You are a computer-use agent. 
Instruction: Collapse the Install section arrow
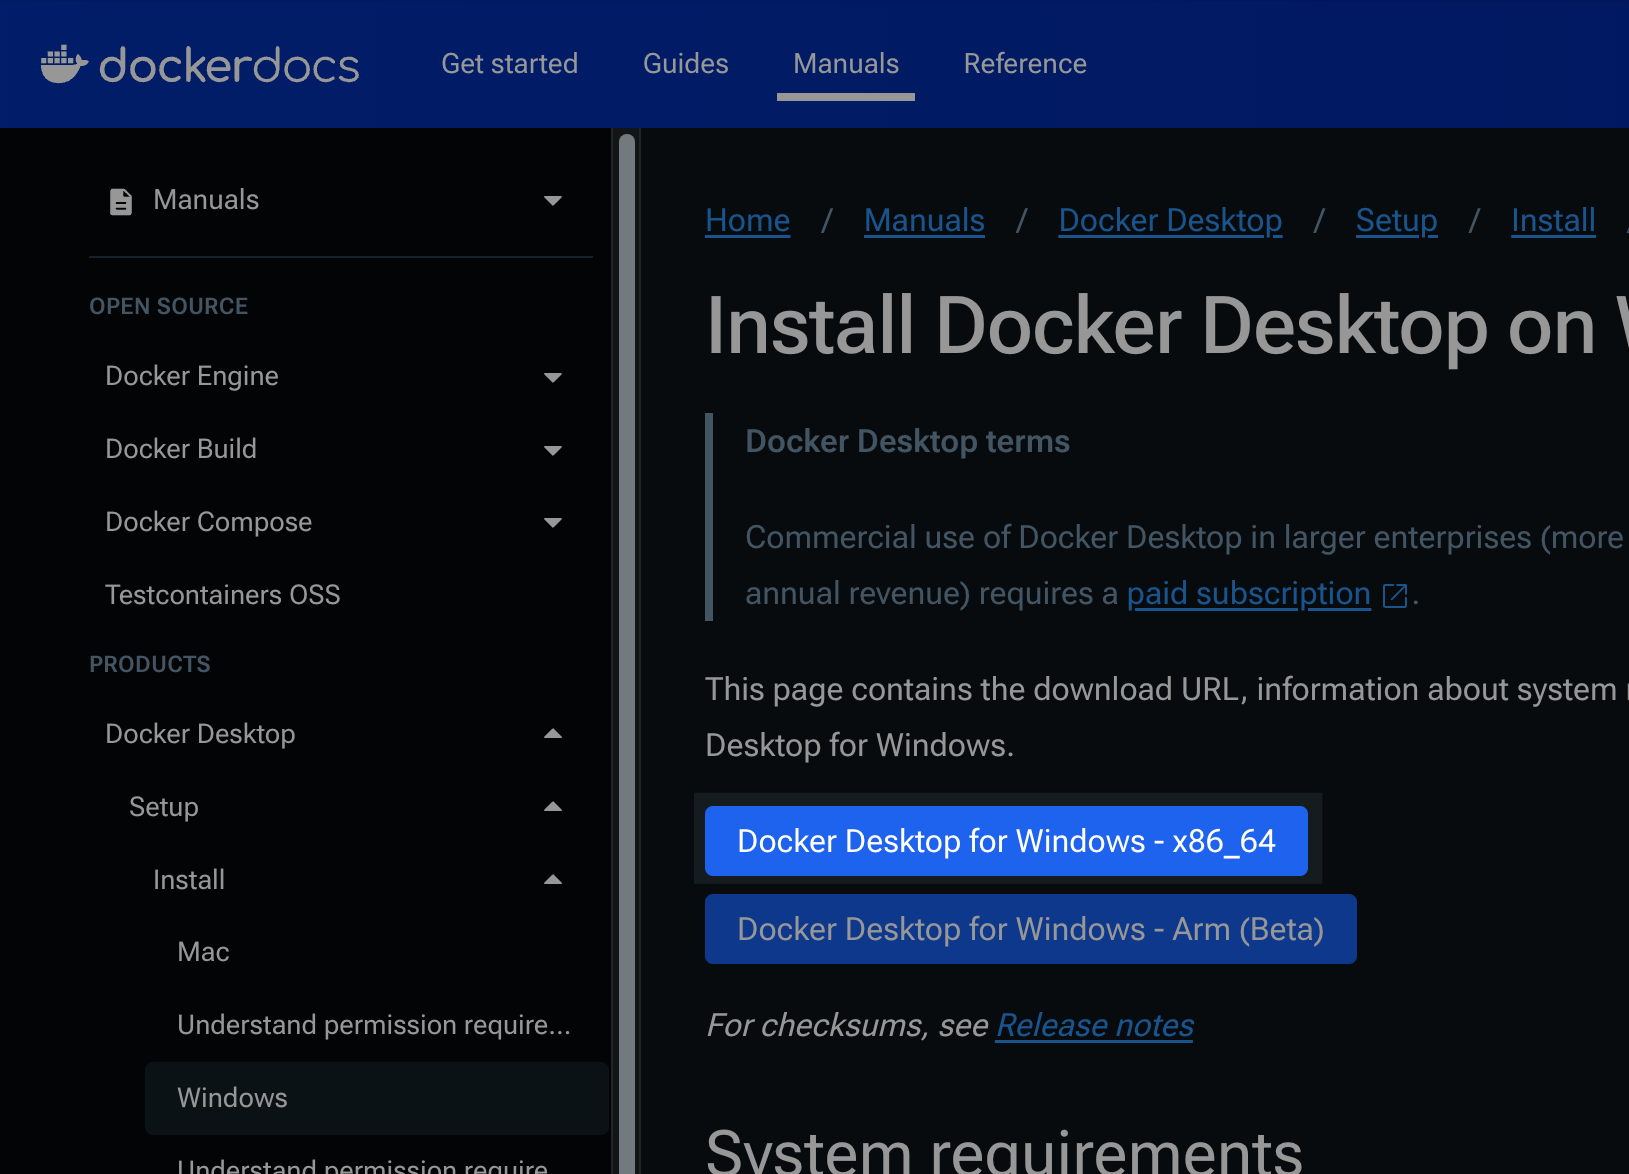(552, 880)
